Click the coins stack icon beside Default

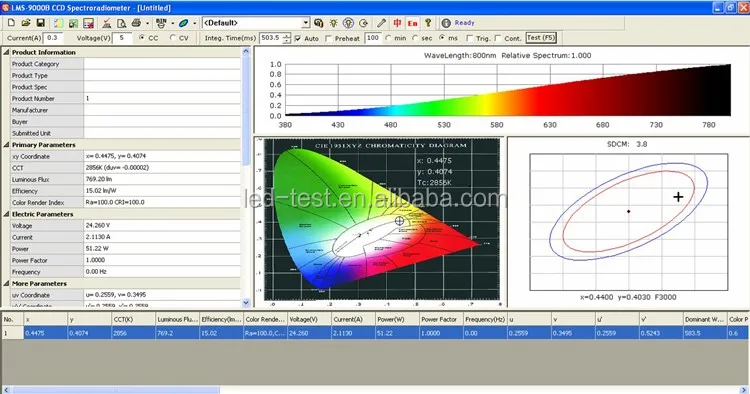pos(319,23)
